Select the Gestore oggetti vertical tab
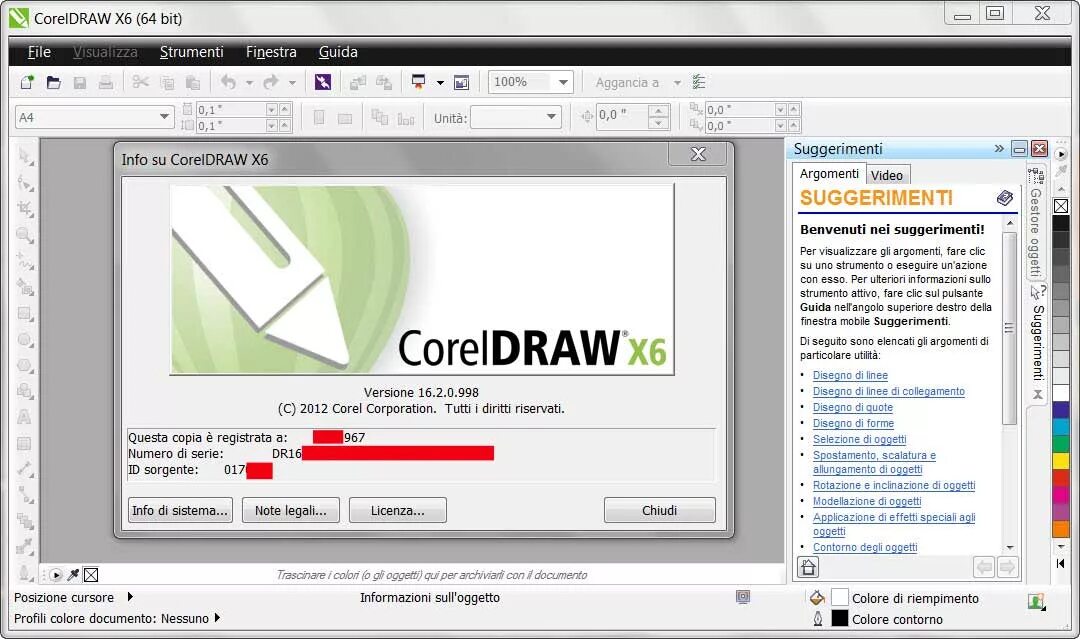Screen dimensions: 1080x639 [1035, 223]
